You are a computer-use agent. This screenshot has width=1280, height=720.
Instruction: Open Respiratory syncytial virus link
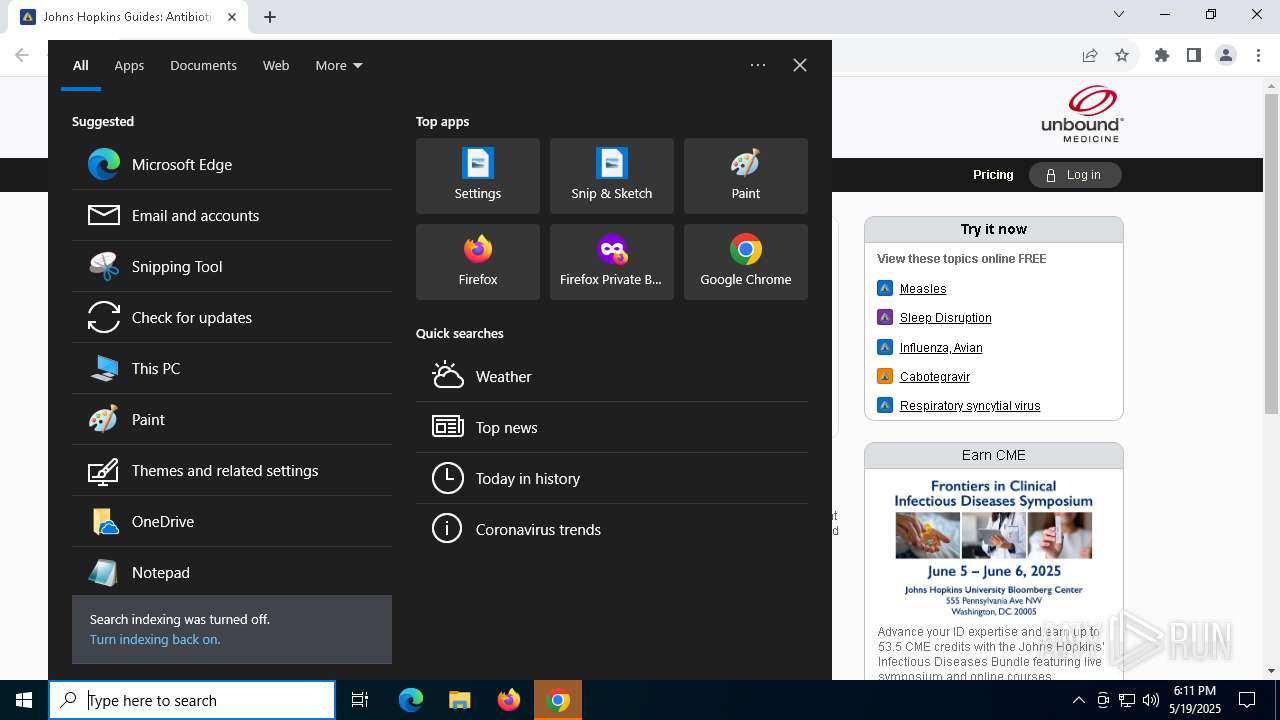[970, 405]
